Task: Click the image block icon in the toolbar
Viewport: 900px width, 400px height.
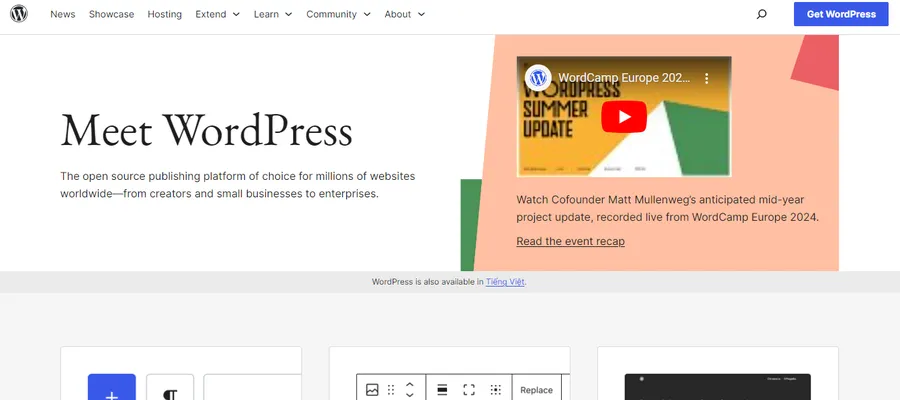Action: tap(372, 390)
